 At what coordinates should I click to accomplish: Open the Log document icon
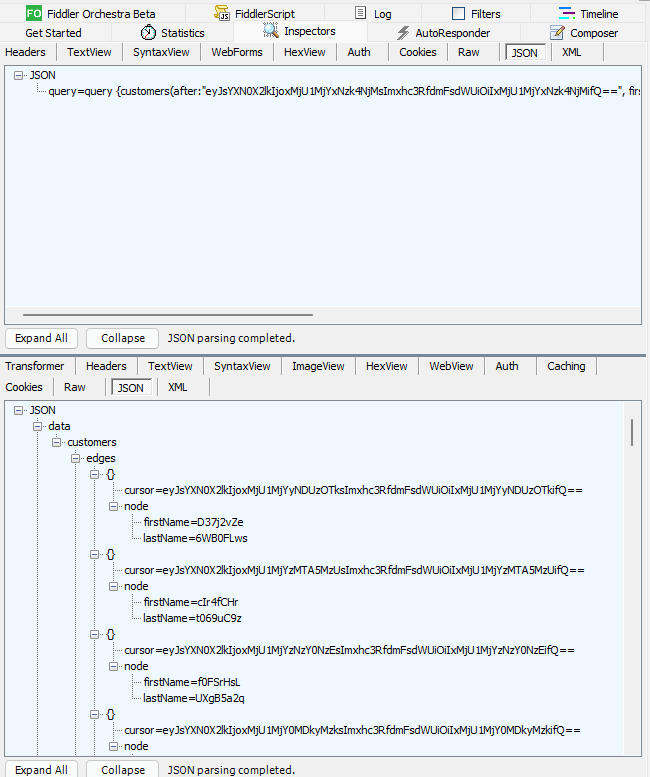coord(361,13)
